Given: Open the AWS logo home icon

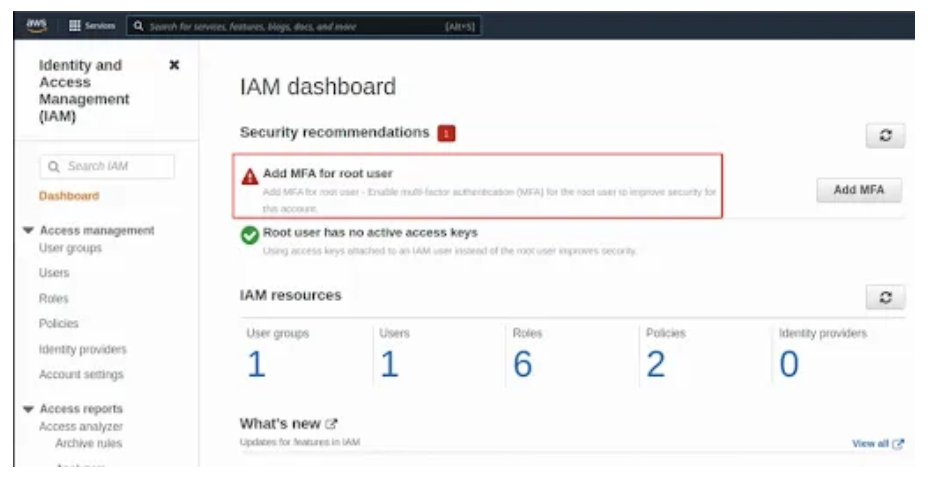Looking at the screenshot, I should [37, 25].
